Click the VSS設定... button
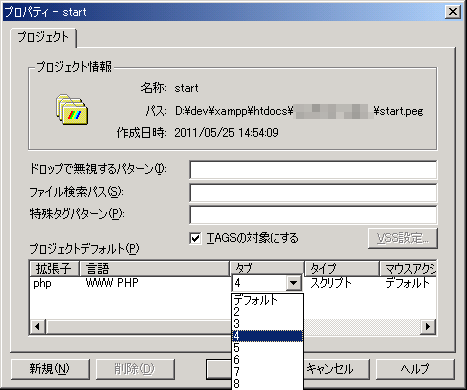This screenshot has width=467, height=390. [403, 238]
